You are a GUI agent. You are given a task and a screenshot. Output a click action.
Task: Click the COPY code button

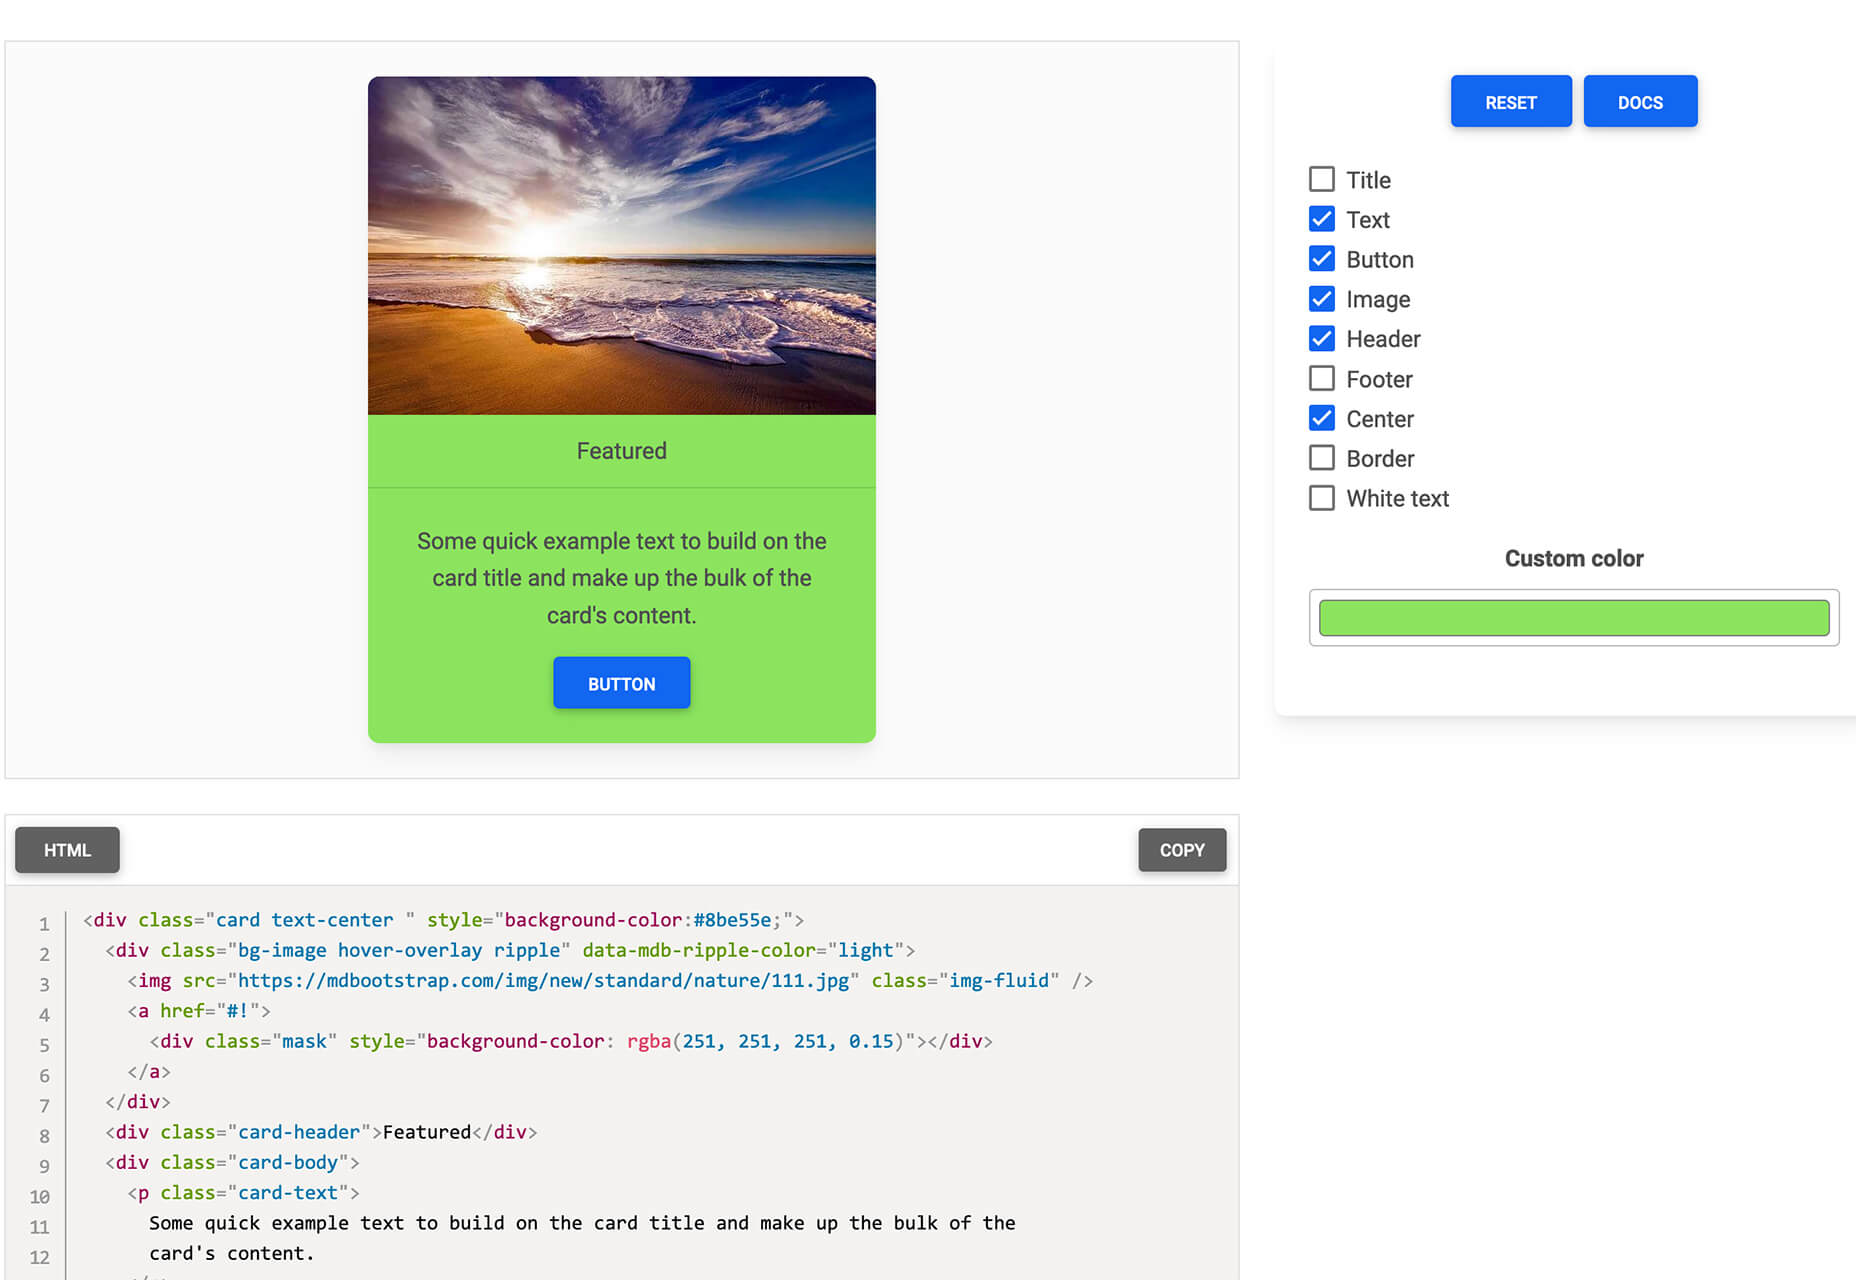(x=1182, y=850)
